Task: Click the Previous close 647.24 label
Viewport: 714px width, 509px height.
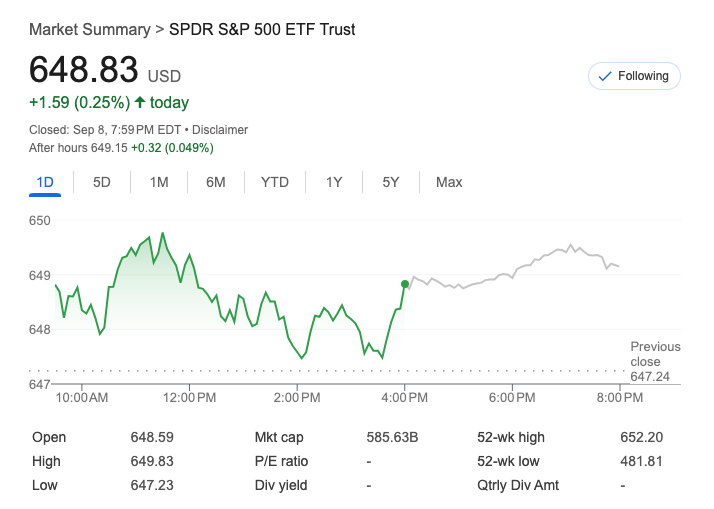Action: (655, 361)
